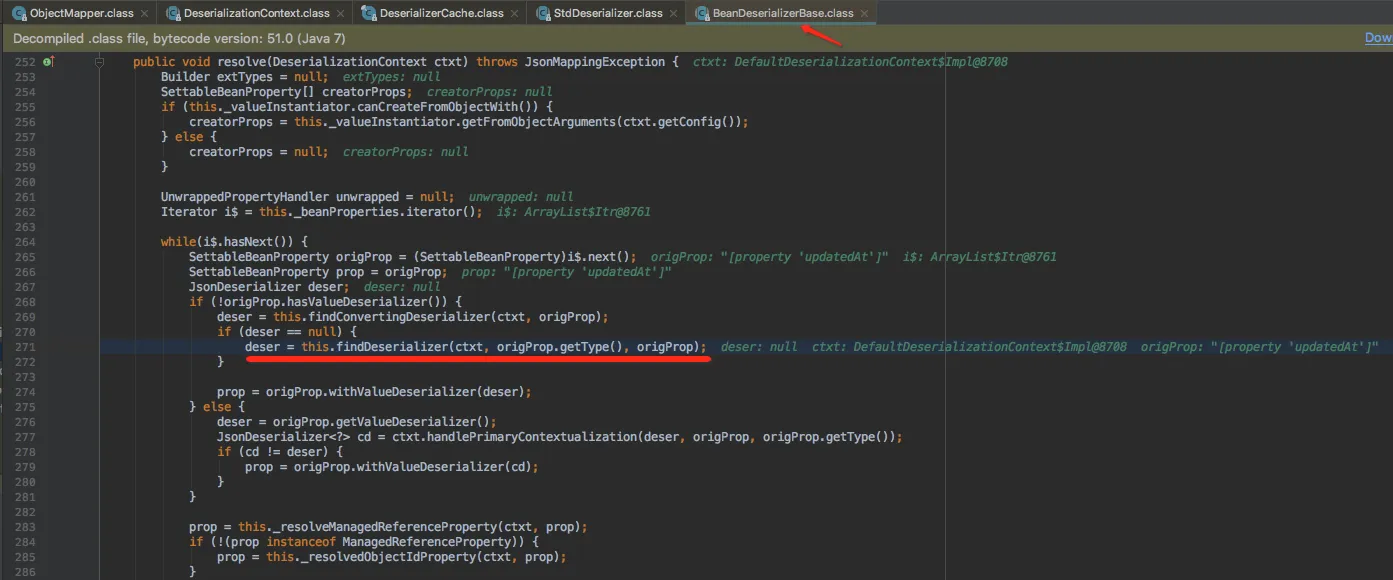Close the DeserializationContext.class tab
The height and width of the screenshot is (580, 1393).
pyautogui.click(x=340, y=14)
